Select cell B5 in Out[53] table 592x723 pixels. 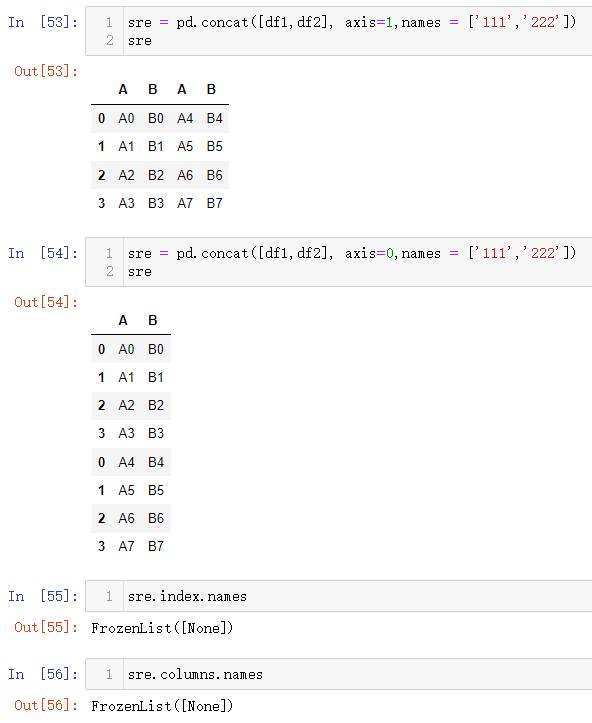(x=214, y=147)
